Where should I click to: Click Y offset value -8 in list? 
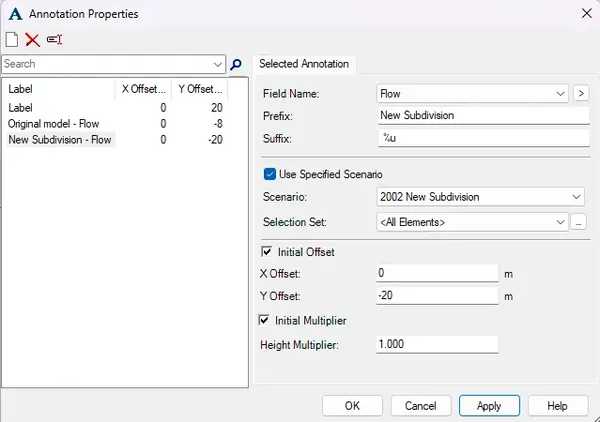[218, 124]
